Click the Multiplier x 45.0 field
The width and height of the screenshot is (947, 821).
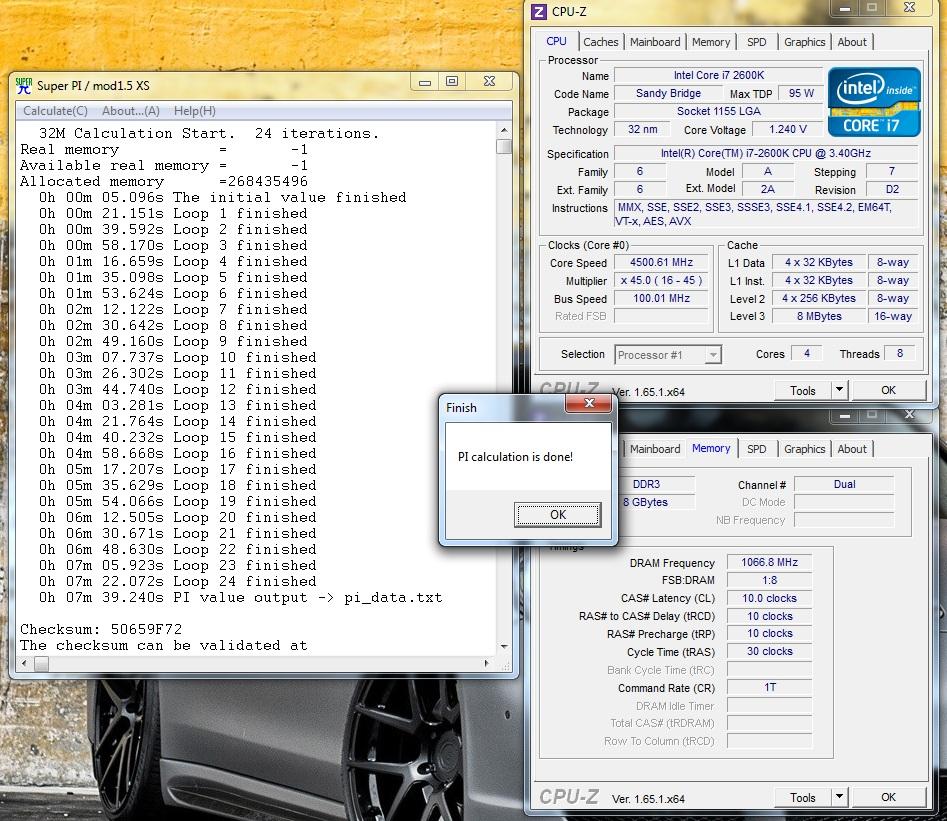[x=661, y=280]
